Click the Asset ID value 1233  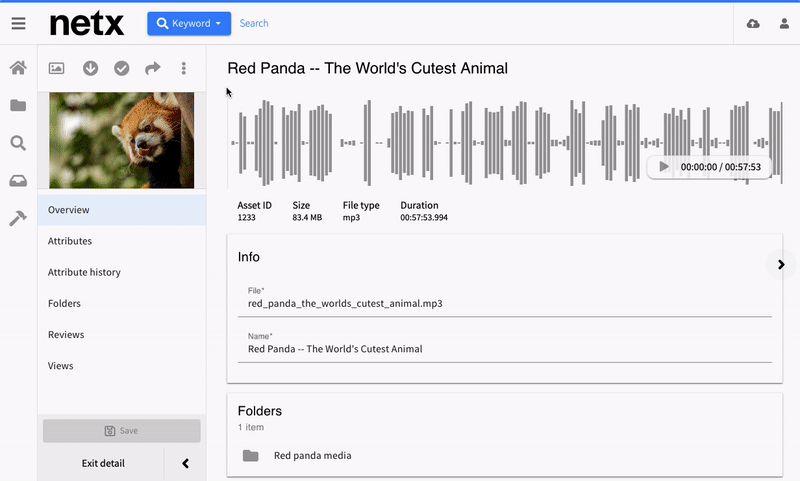246,217
